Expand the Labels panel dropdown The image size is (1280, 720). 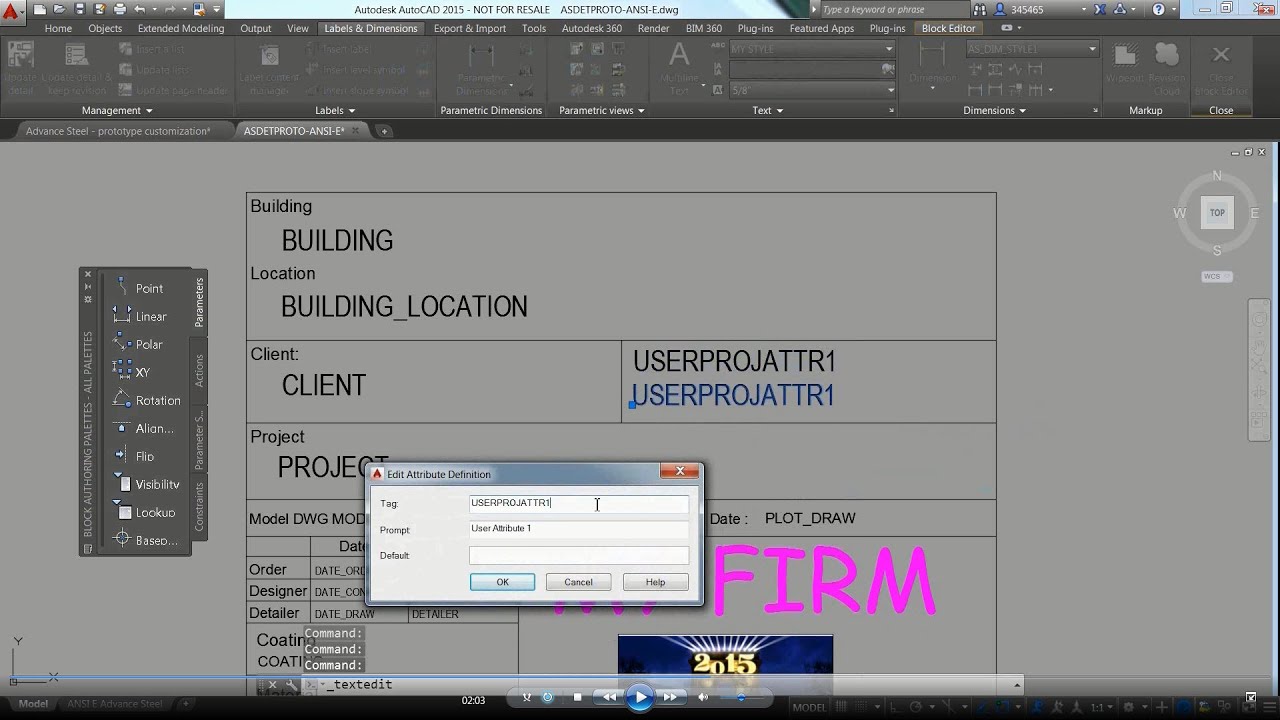tap(336, 110)
